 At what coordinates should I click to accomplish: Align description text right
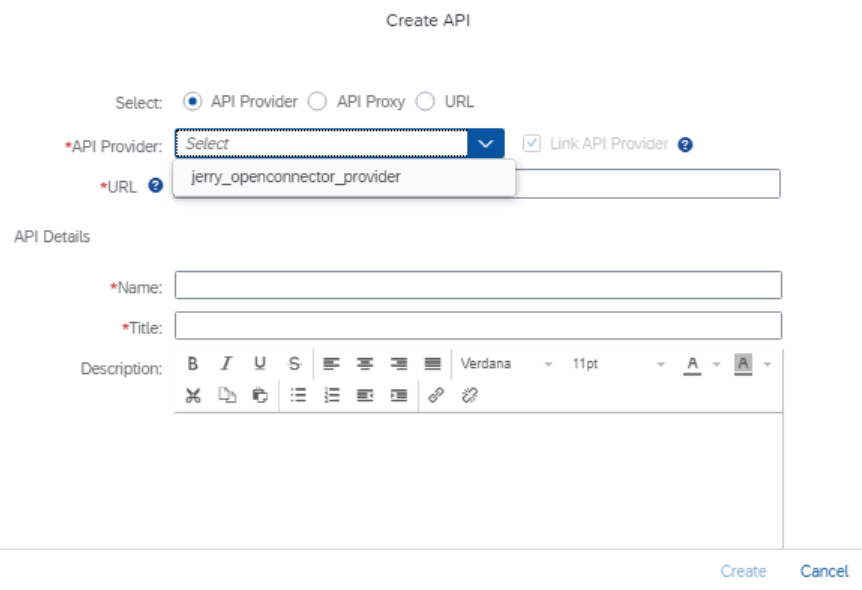[x=399, y=363]
